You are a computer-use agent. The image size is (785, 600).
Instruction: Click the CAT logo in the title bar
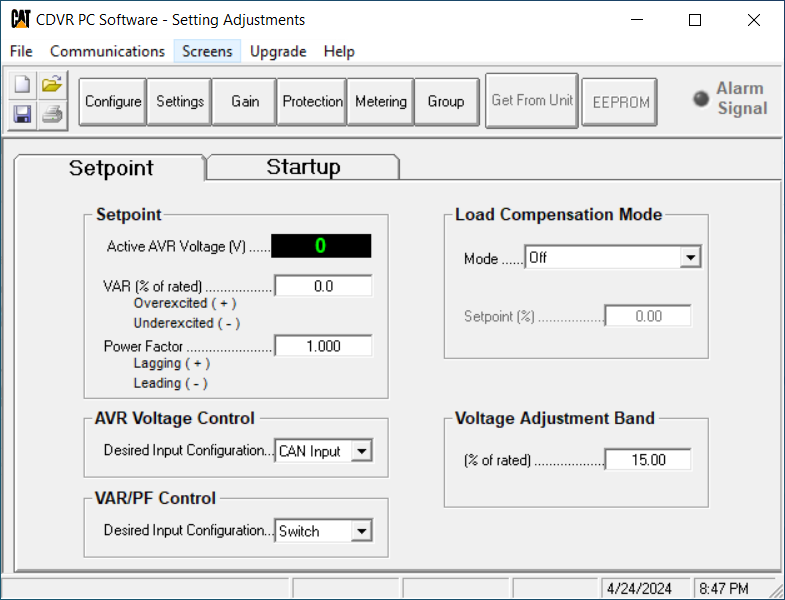click(21, 19)
